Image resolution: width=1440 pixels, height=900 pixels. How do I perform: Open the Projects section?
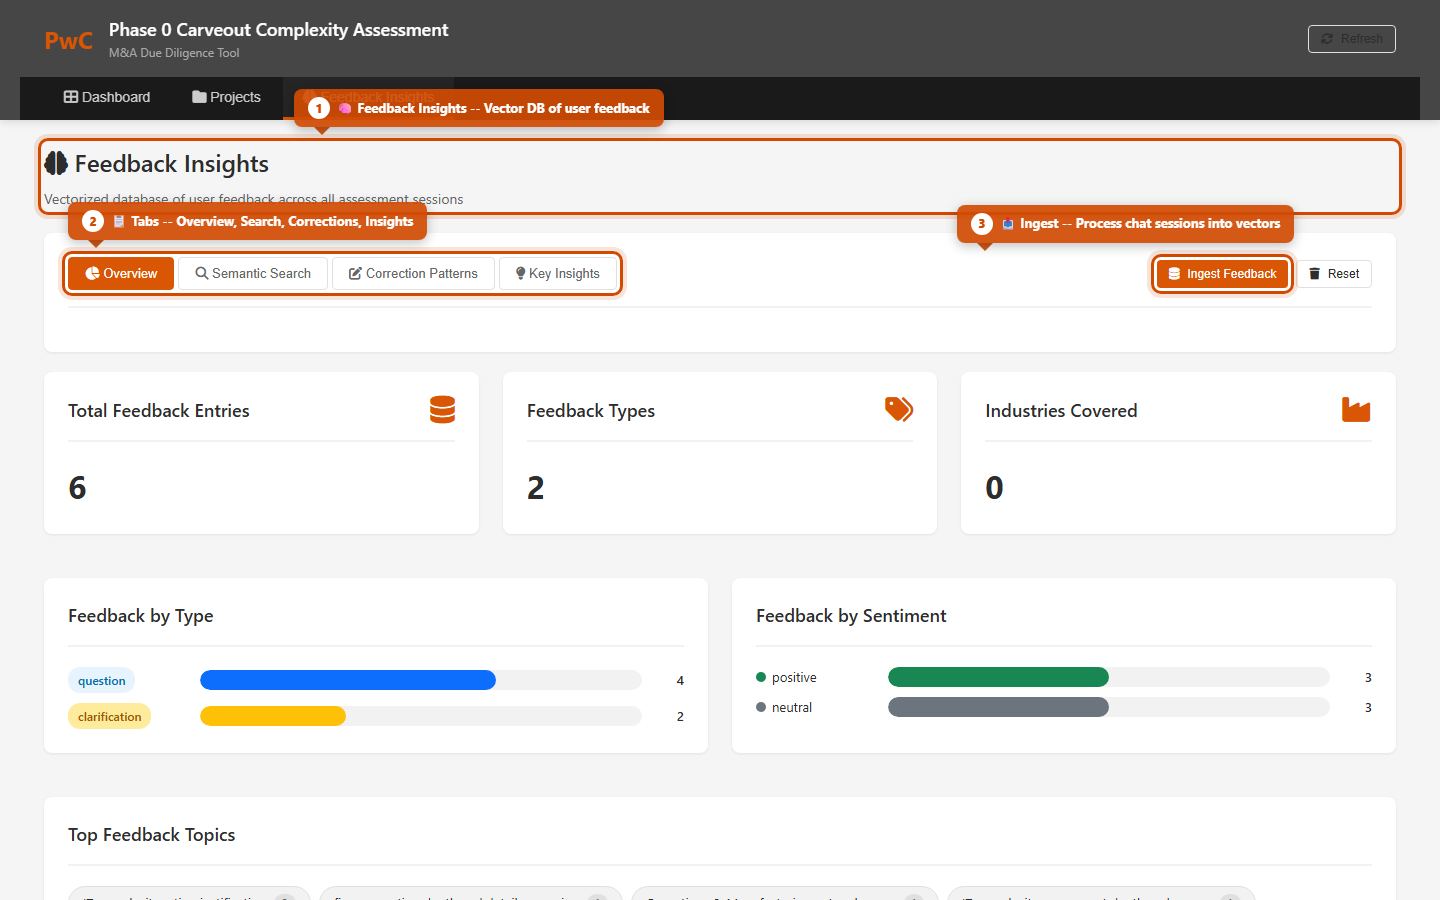point(226,97)
